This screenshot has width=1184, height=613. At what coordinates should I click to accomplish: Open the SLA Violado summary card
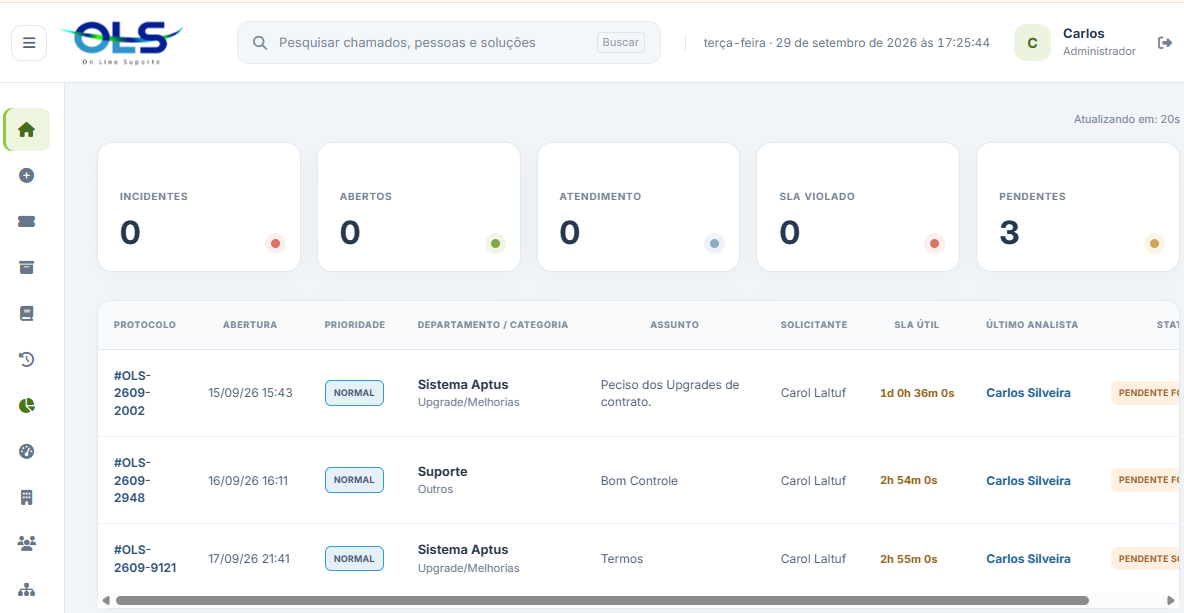[x=858, y=207]
